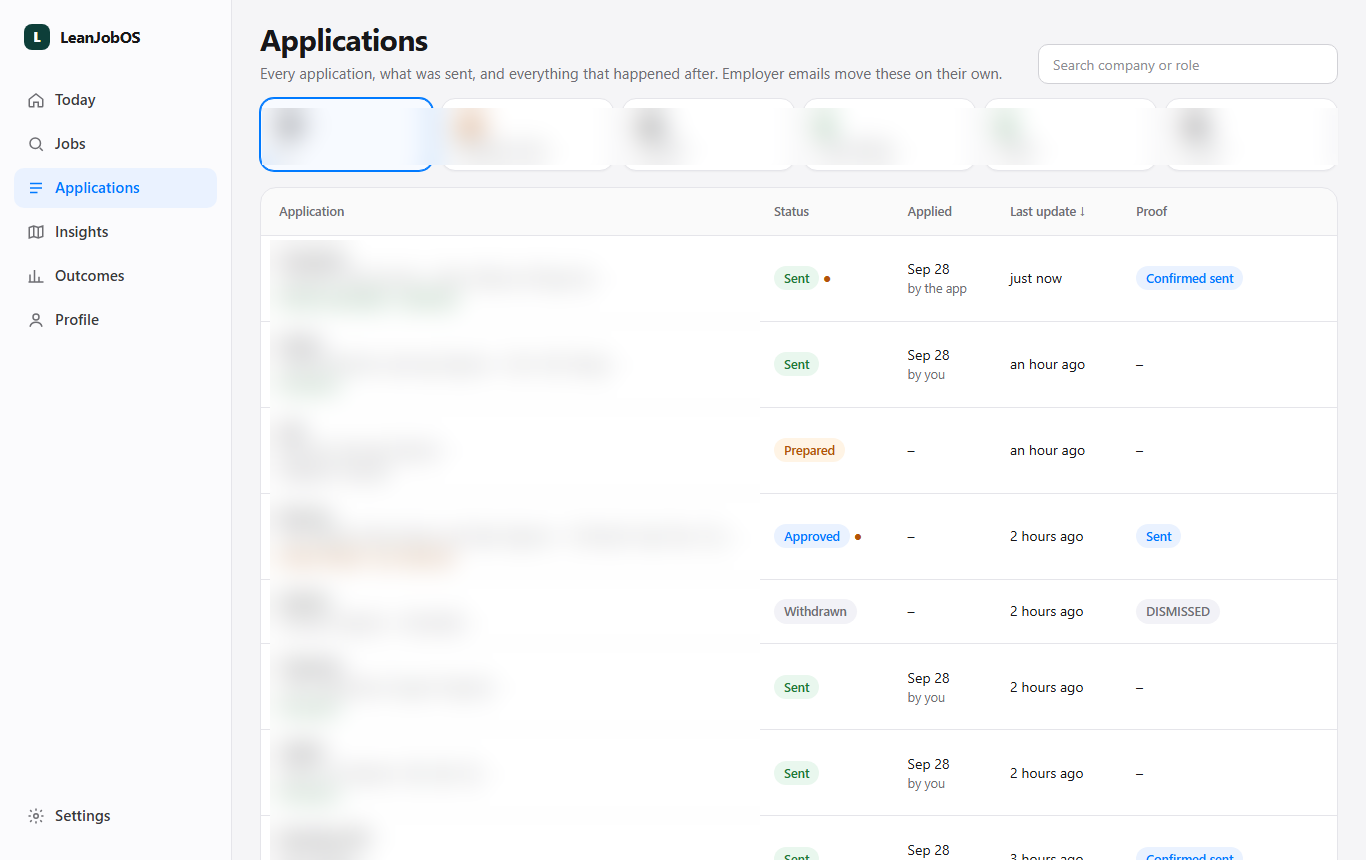This screenshot has width=1366, height=860.
Task: Click the Proof column header
Action: 1151,212
